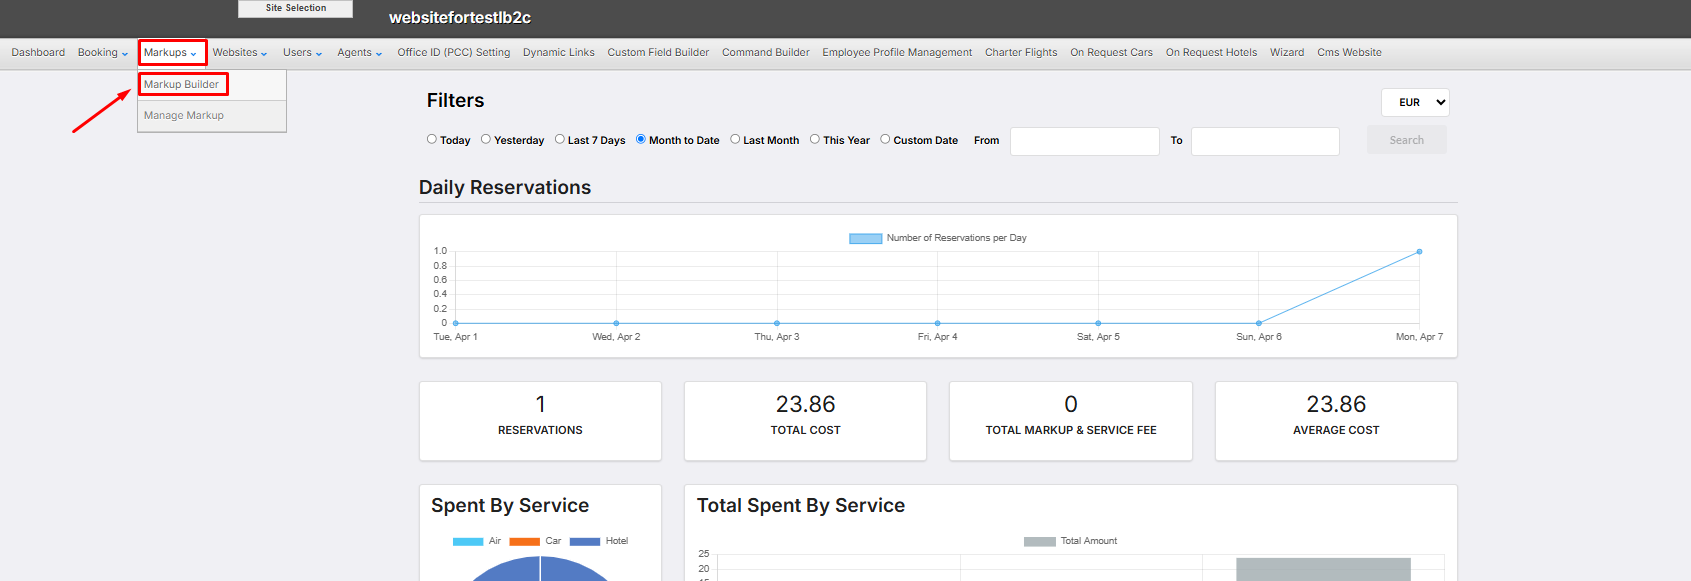The height and width of the screenshot is (581, 1691).
Task: Expand the Booking dropdown menu
Action: tap(103, 53)
